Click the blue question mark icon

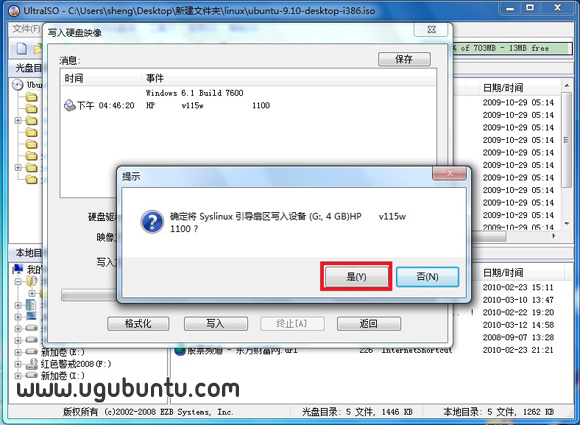(x=152, y=222)
